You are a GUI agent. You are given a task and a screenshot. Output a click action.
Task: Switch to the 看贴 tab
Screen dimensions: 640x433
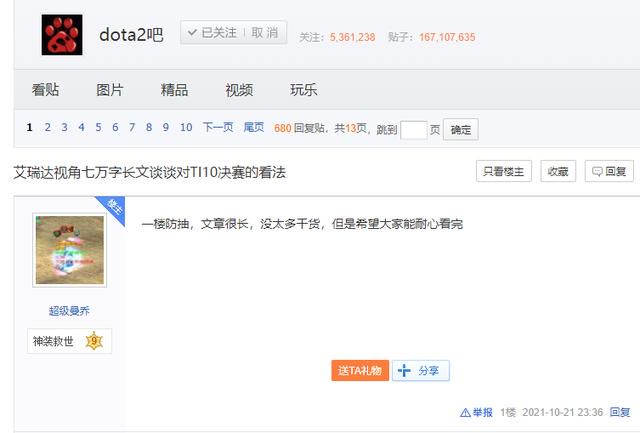[x=45, y=90]
